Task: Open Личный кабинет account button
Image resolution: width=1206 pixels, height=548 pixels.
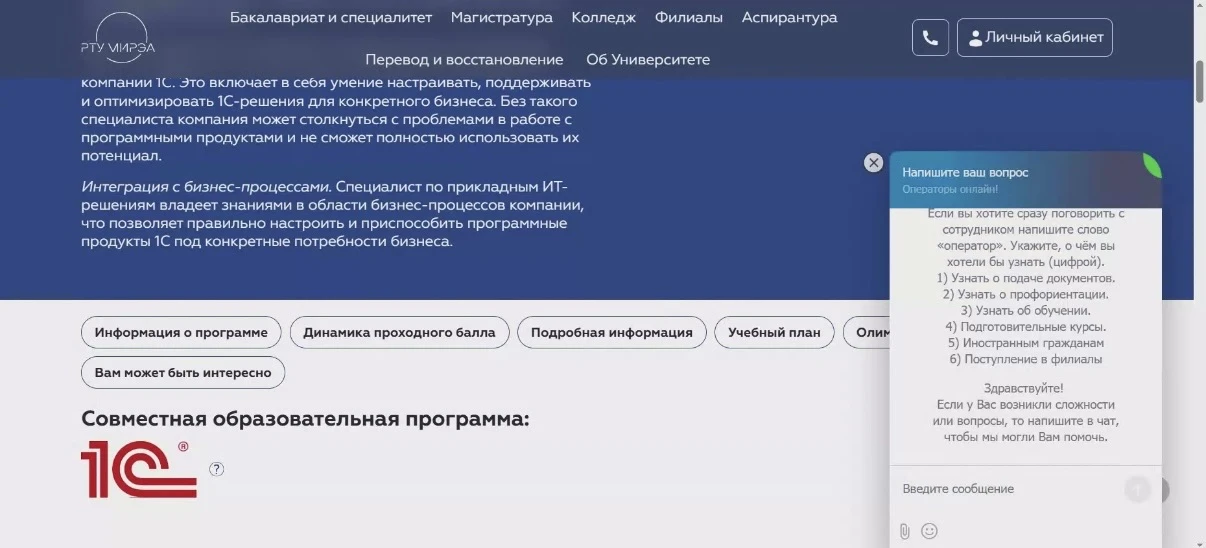Action: click(x=1034, y=38)
